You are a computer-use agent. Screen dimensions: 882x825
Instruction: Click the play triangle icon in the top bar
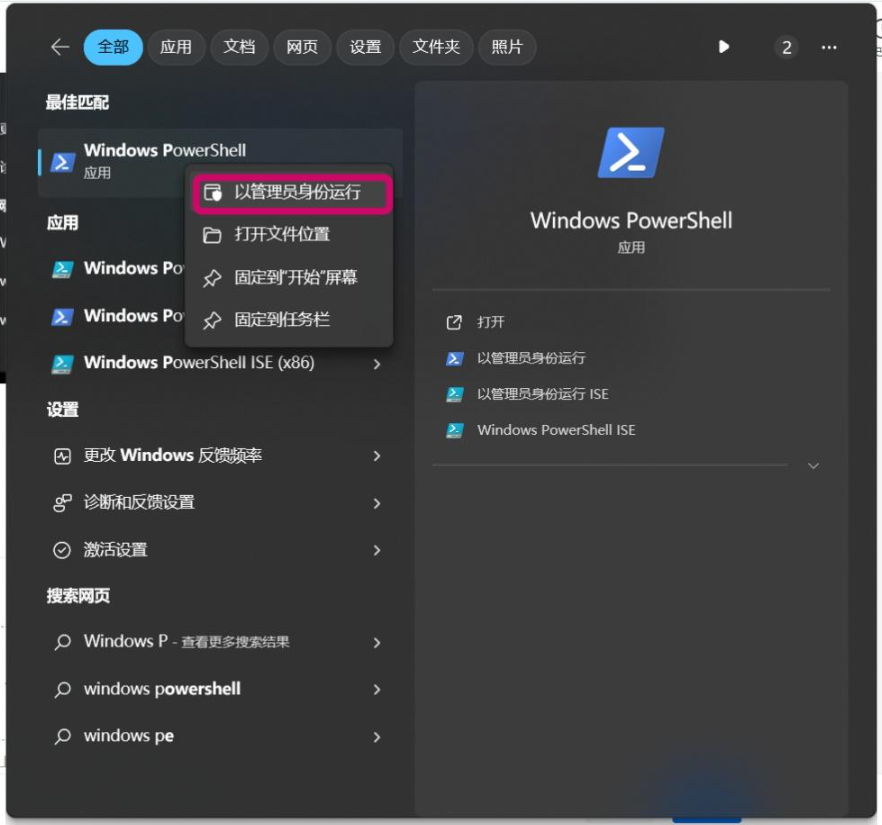click(x=724, y=47)
